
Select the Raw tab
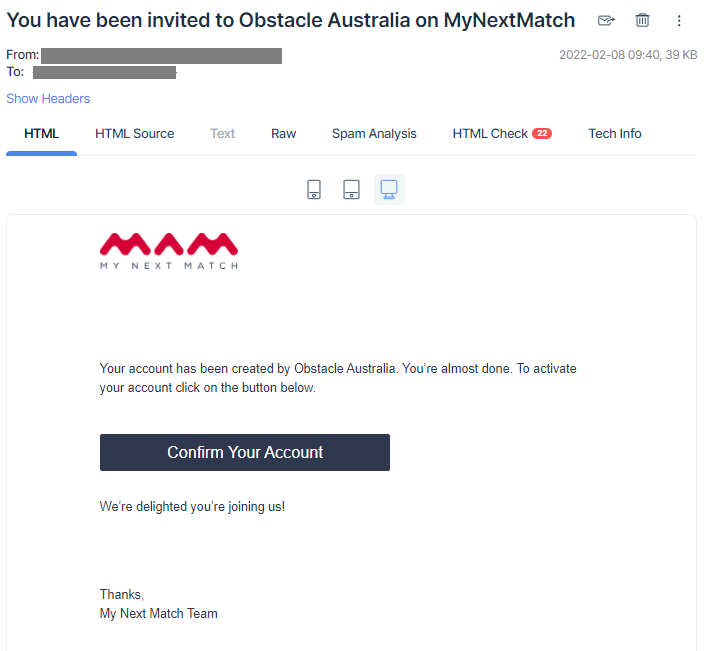coord(283,134)
